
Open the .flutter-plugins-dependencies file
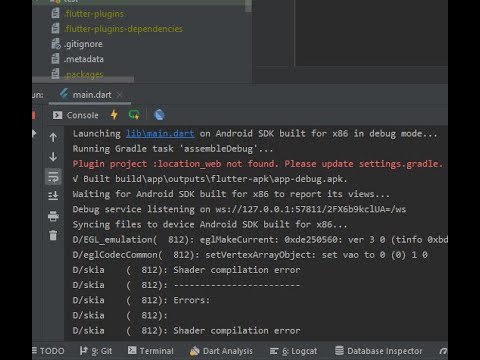click(x=123, y=29)
